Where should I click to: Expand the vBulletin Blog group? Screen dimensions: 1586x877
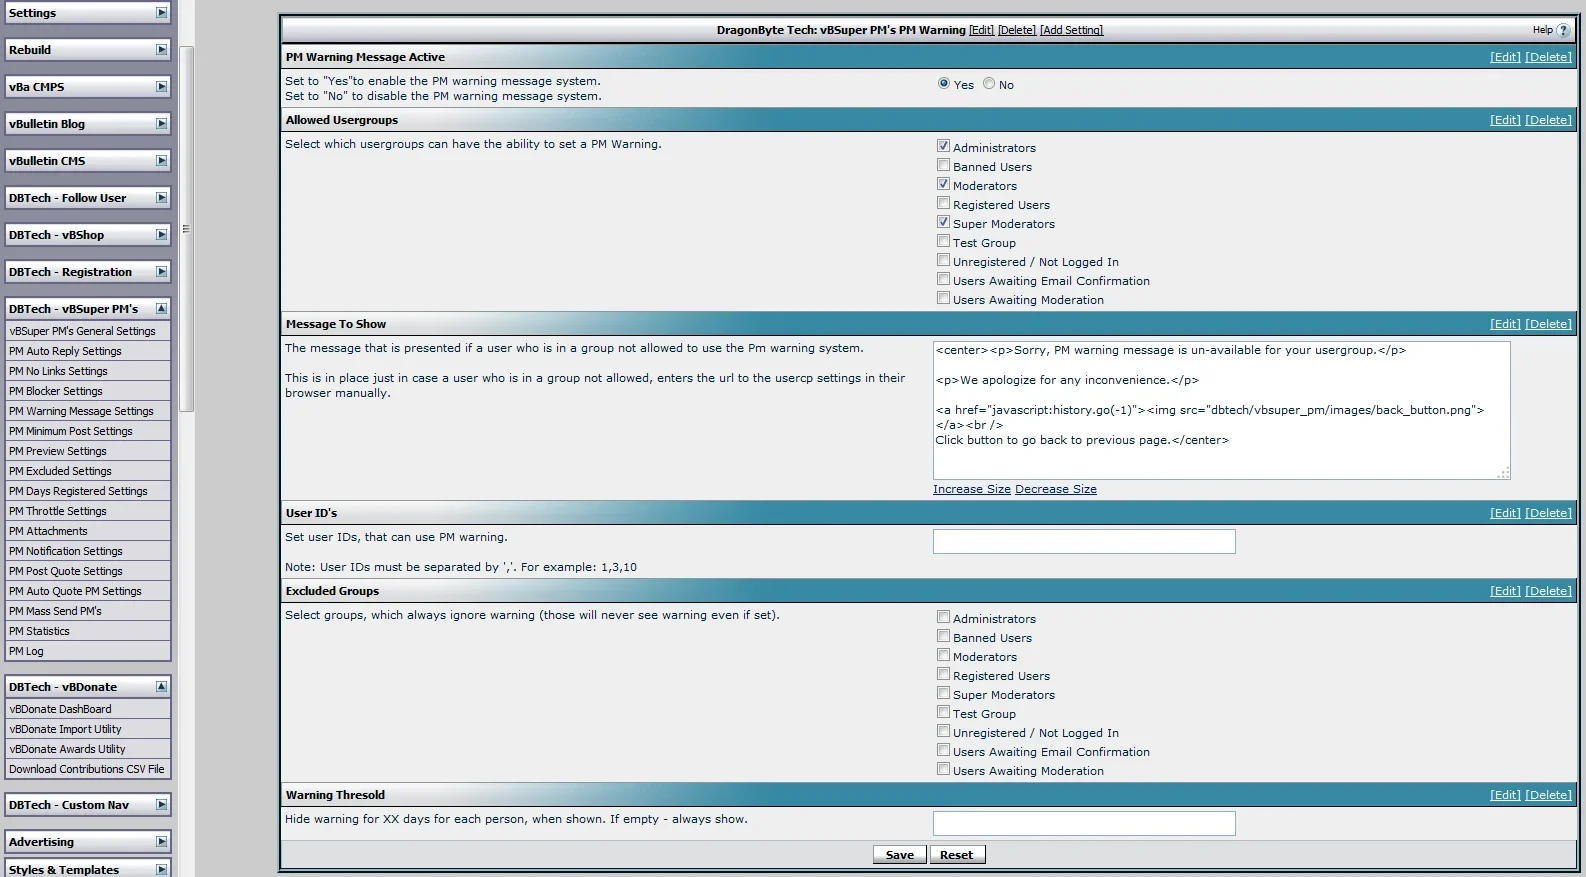(x=161, y=124)
